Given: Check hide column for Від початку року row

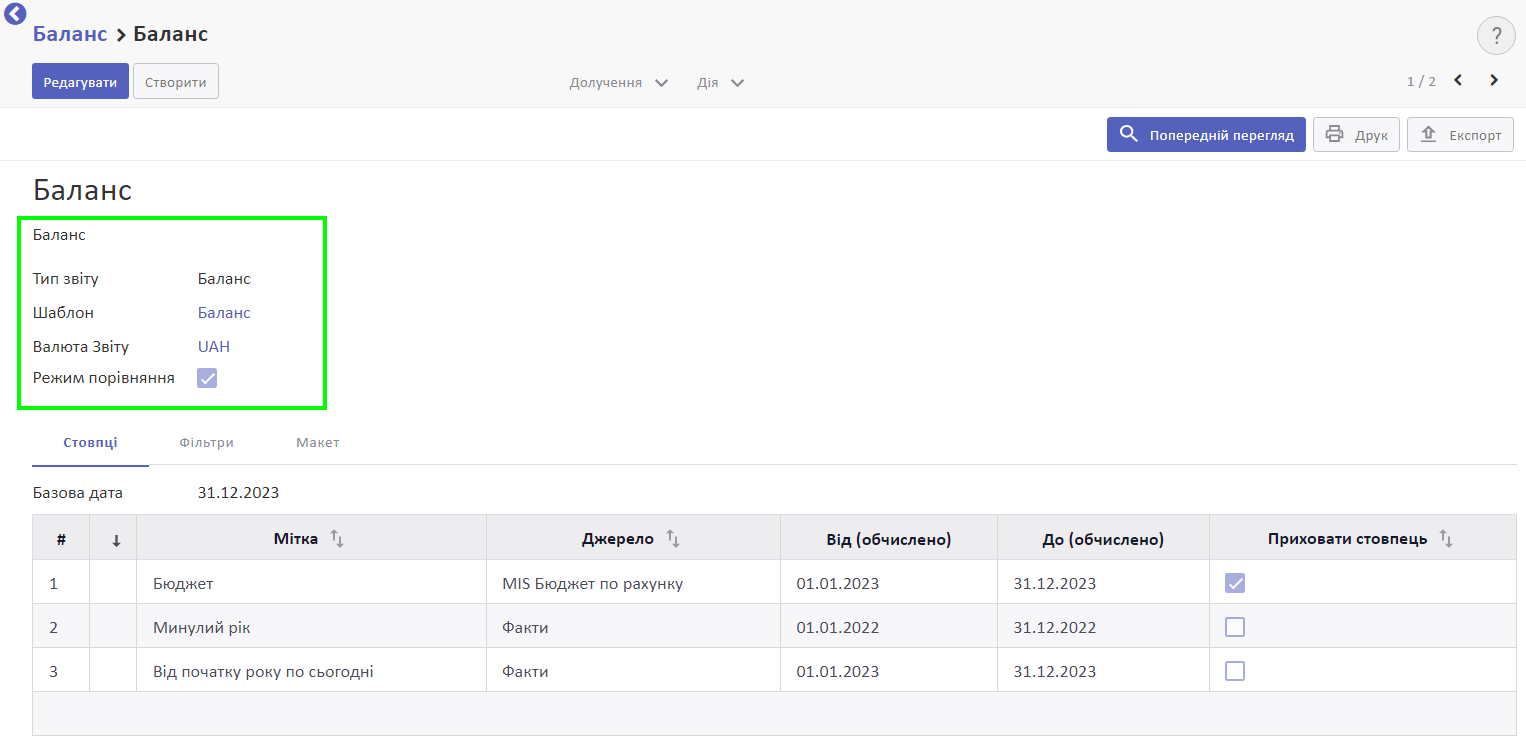Looking at the screenshot, I should (1235, 671).
